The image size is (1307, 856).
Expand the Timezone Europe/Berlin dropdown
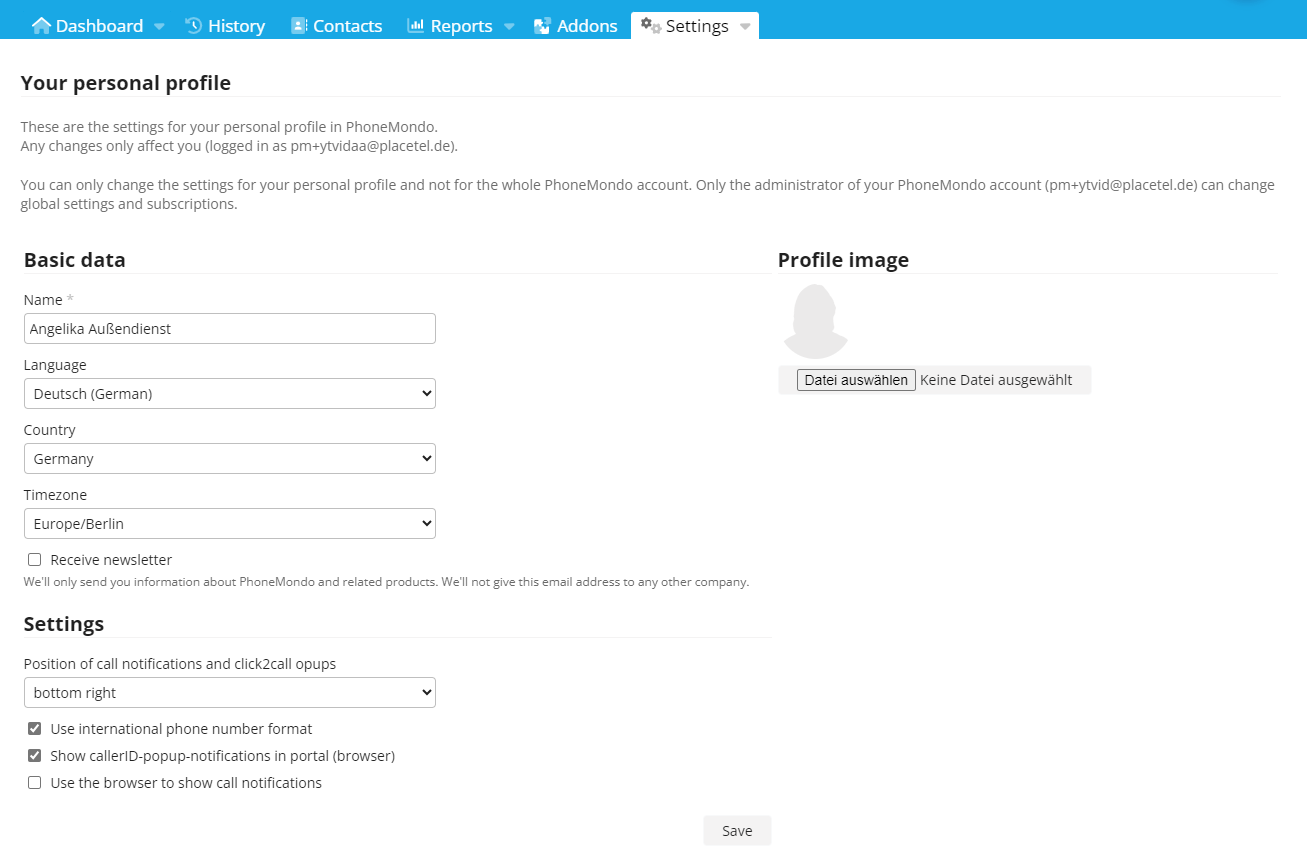(x=229, y=524)
